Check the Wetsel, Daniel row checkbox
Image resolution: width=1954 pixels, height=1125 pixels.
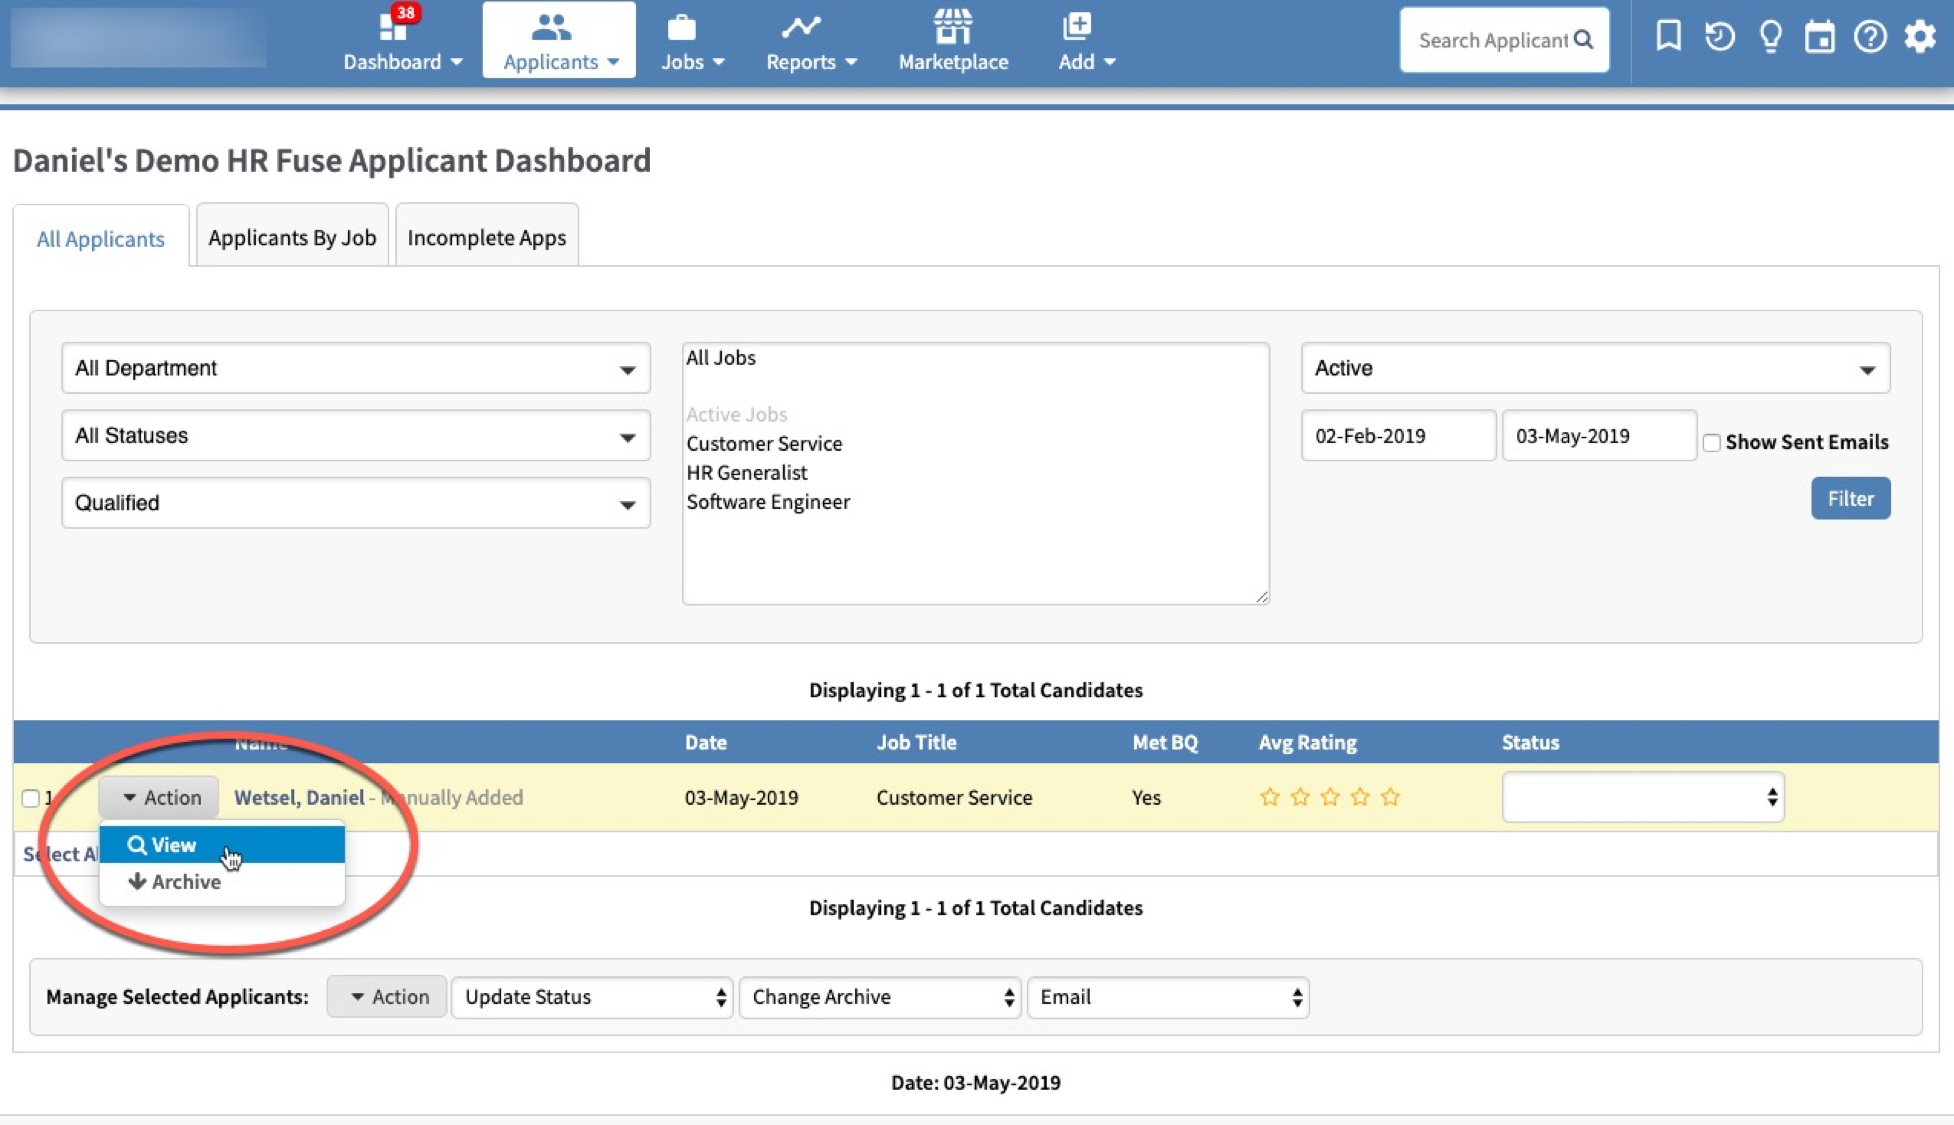(x=30, y=798)
